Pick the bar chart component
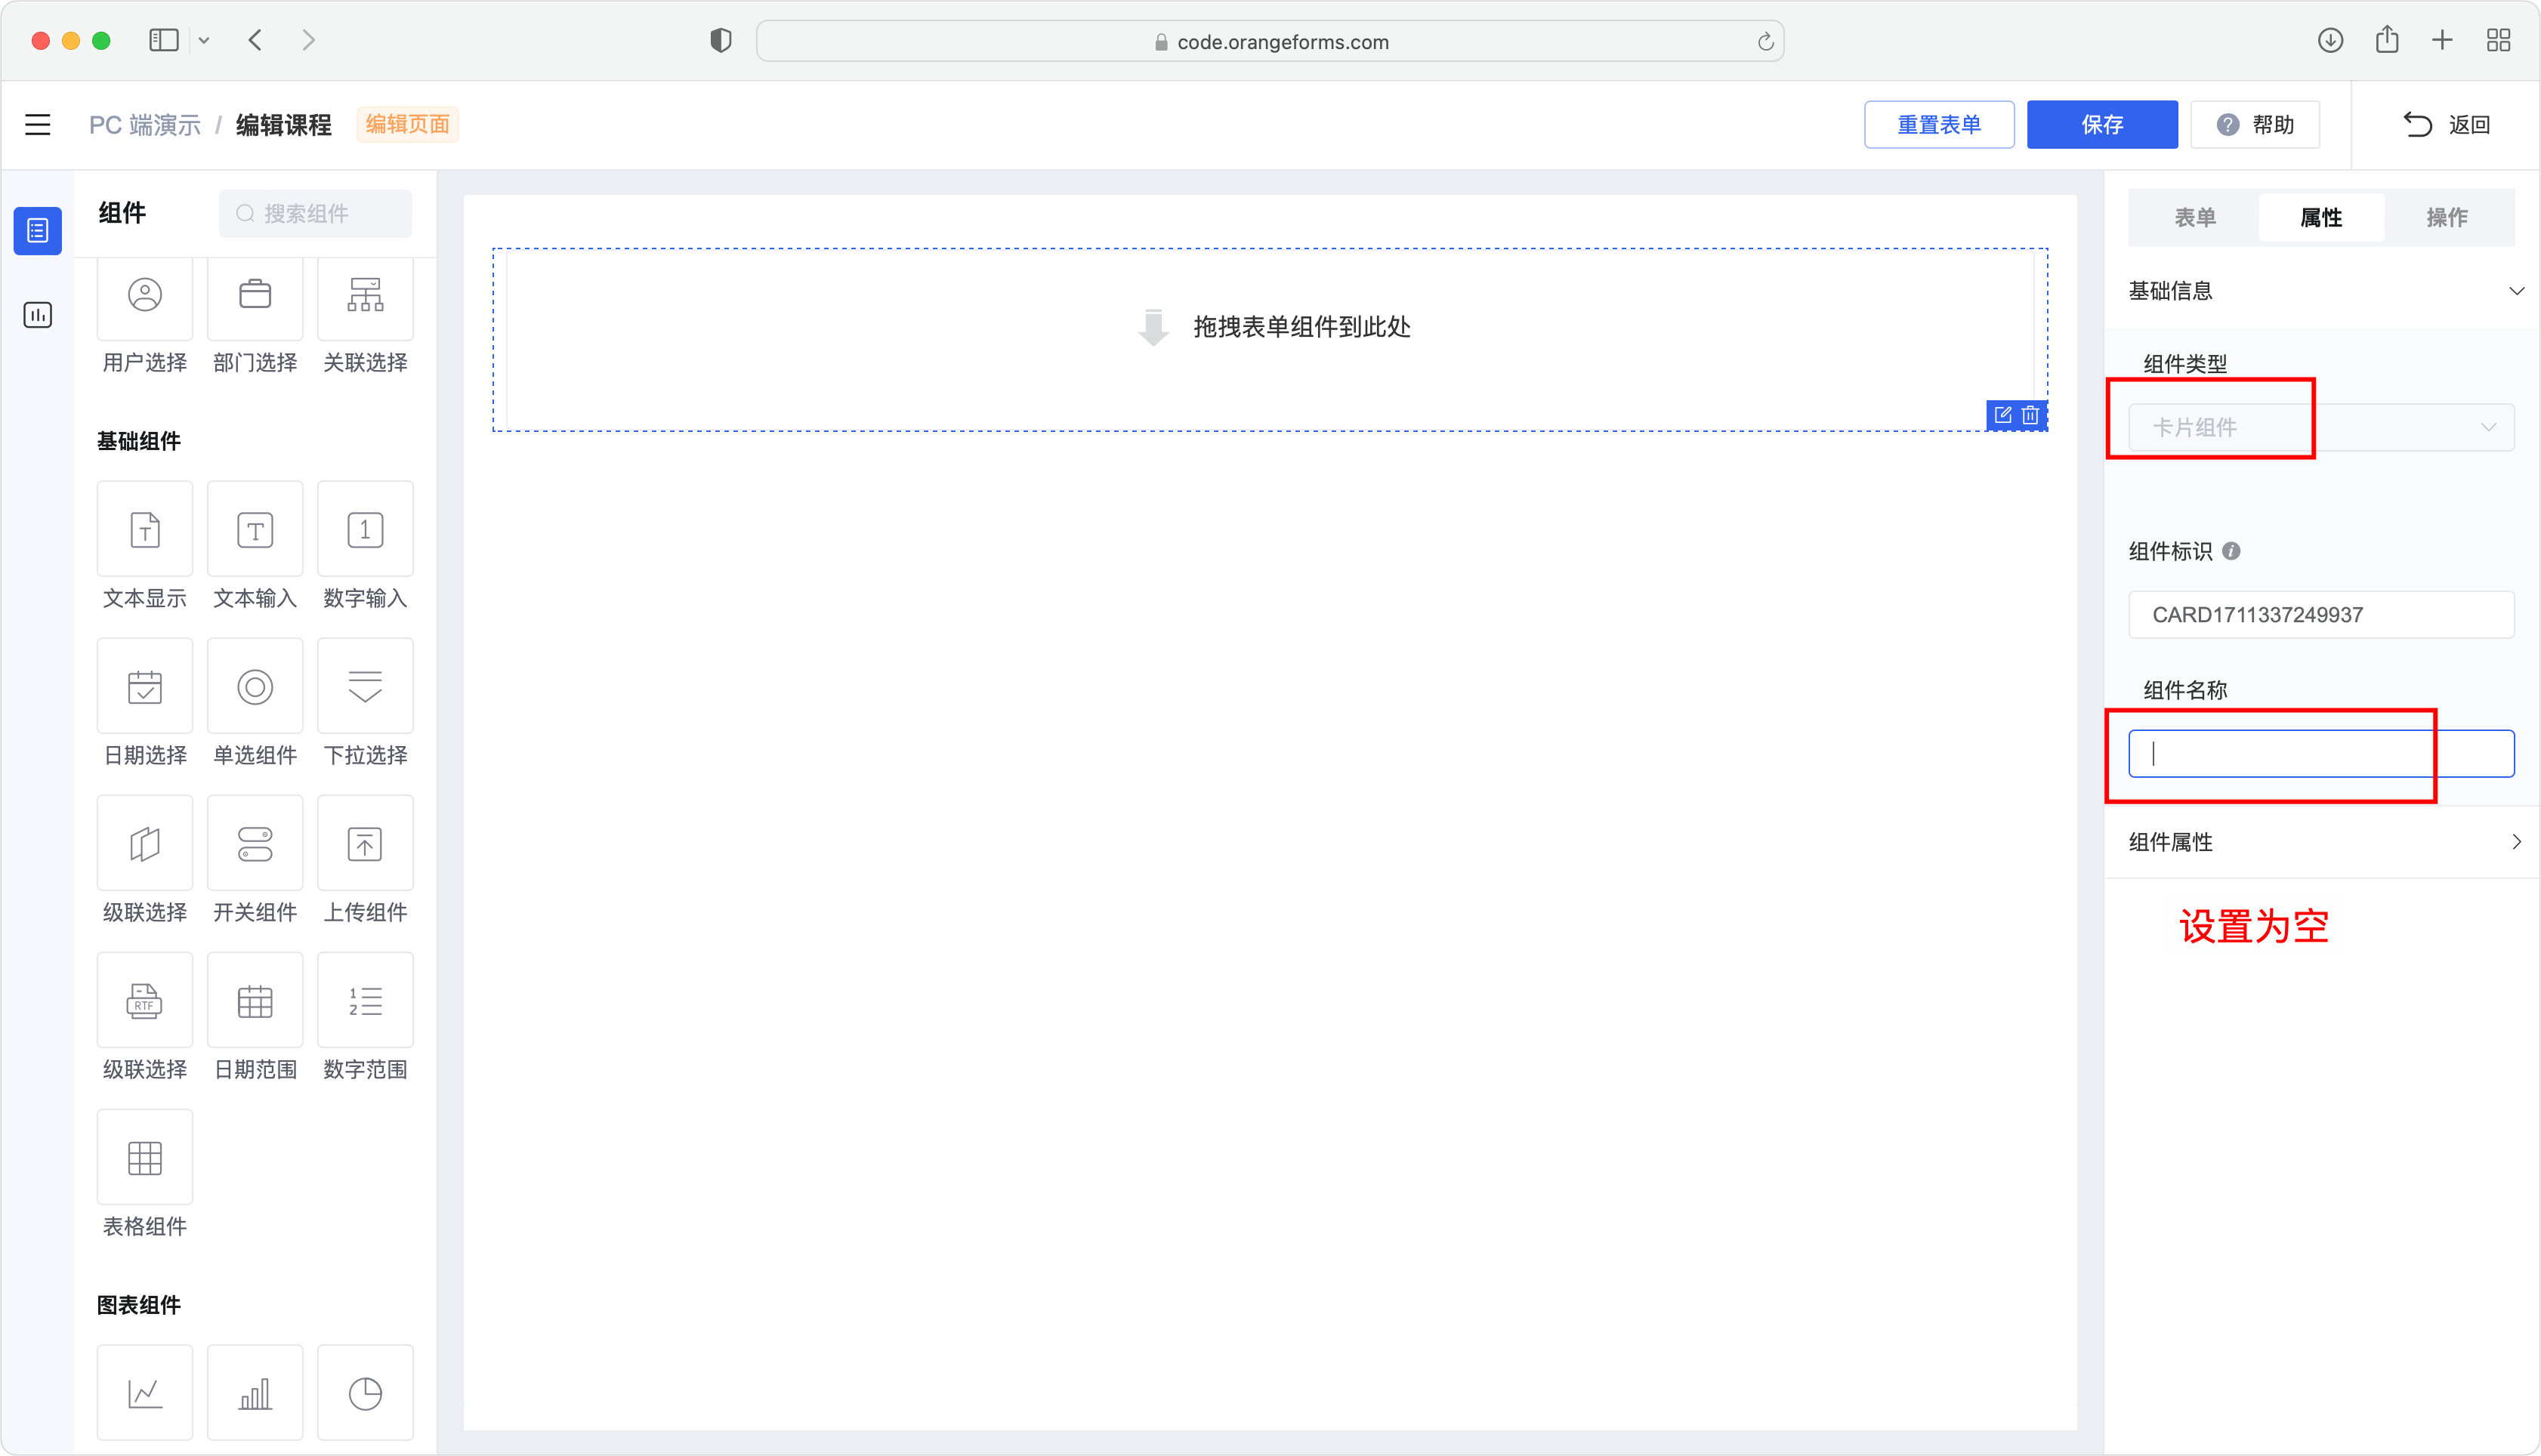 pos(255,1393)
